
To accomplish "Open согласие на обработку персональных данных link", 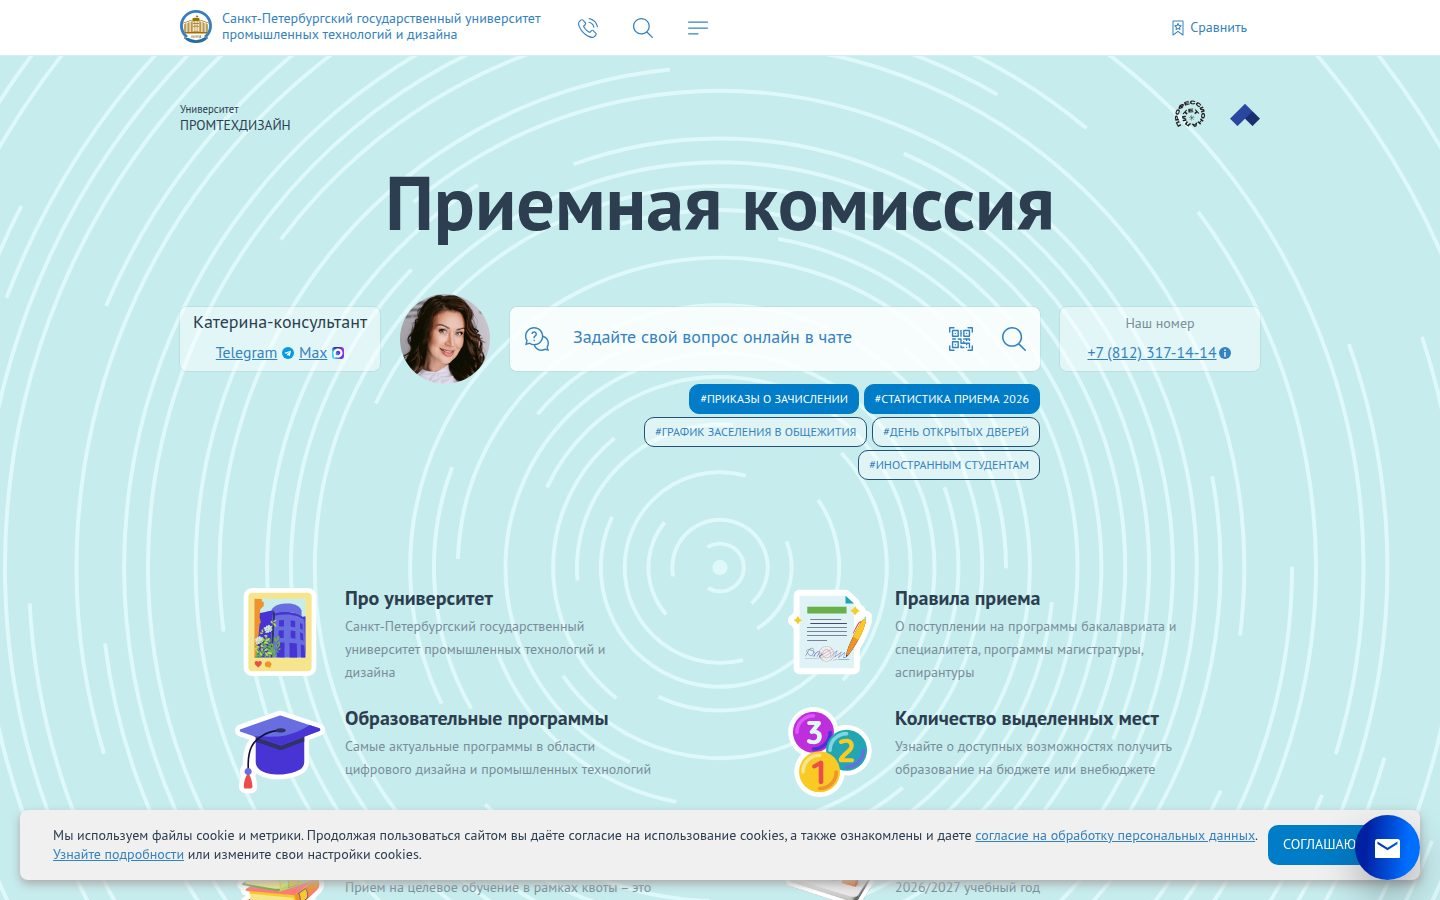I will 1115,835.
